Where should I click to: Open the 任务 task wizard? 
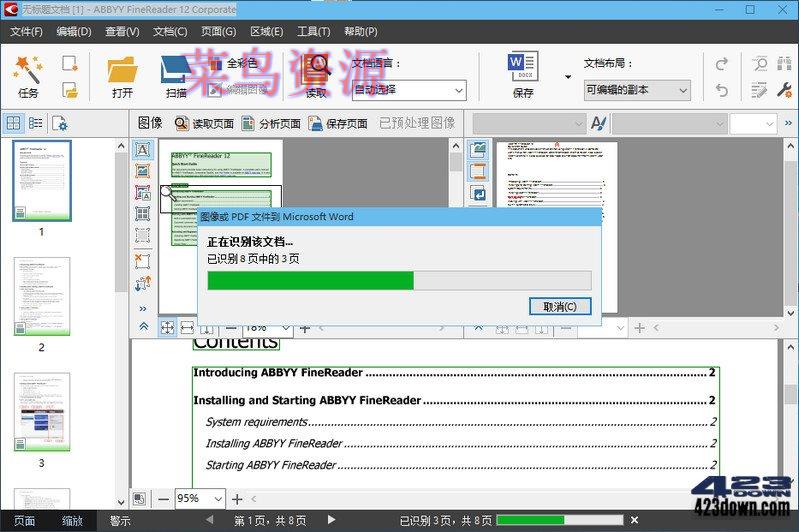tap(28, 76)
